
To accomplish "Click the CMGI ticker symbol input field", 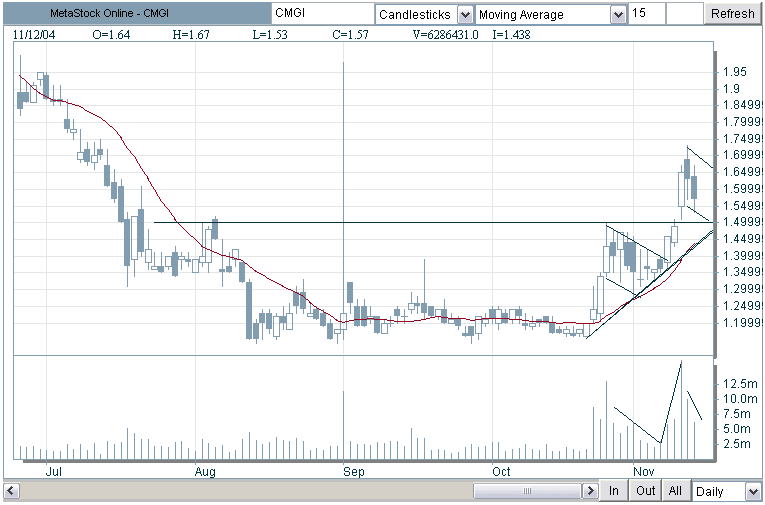I will [x=322, y=13].
